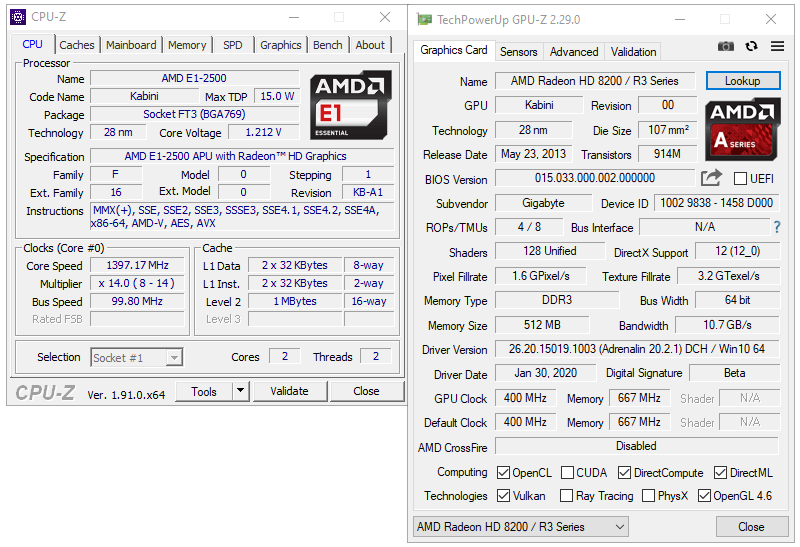Toggle the OpenCL checkbox
The image size is (800, 547).
[503, 473]
